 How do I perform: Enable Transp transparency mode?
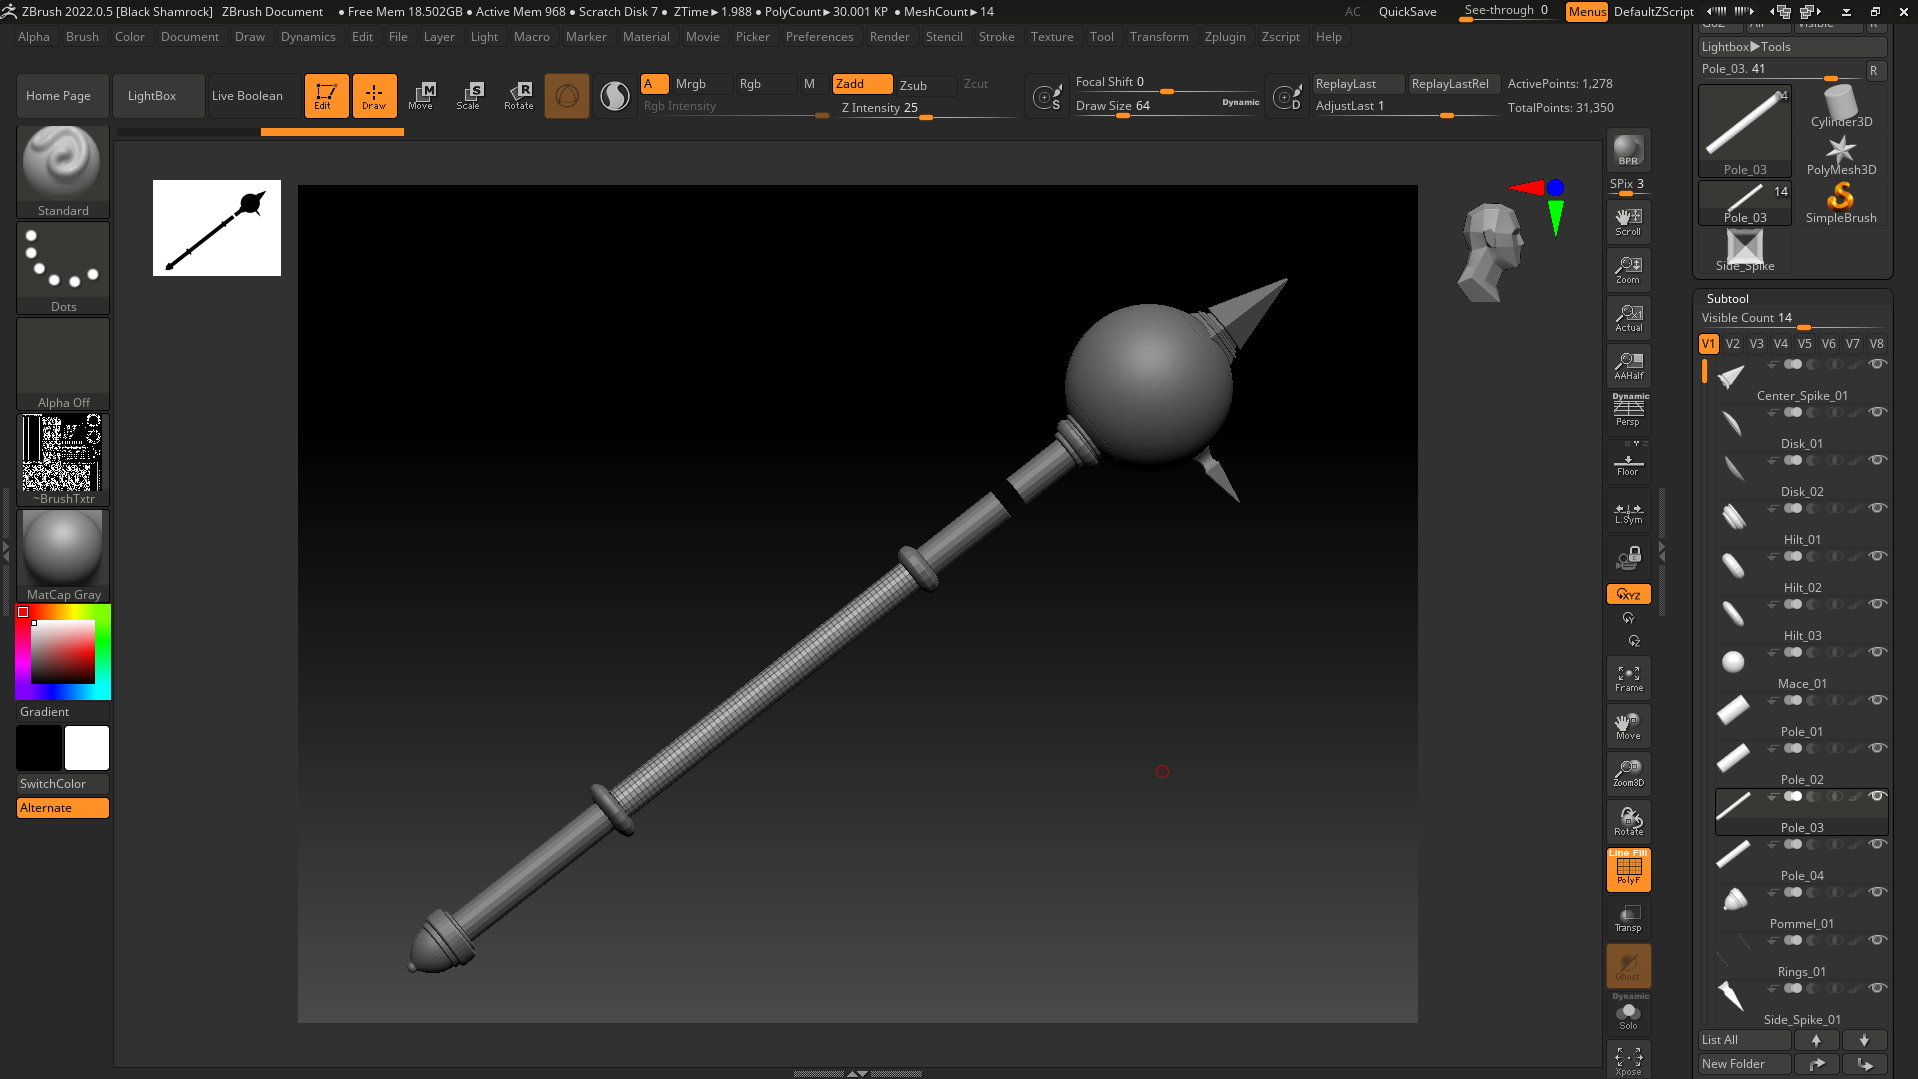point(1628,917)
